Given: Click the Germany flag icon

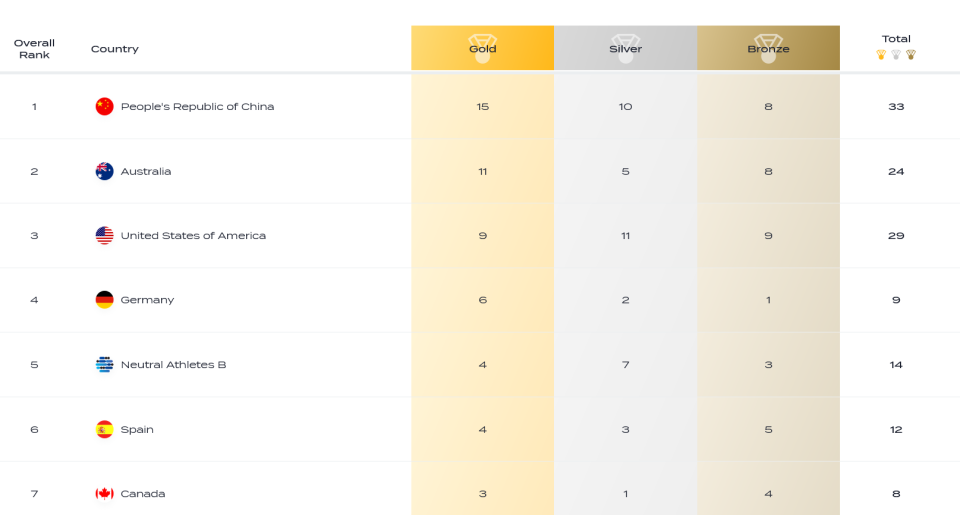Looking at the screenshot, I should [x=105, y=300].
